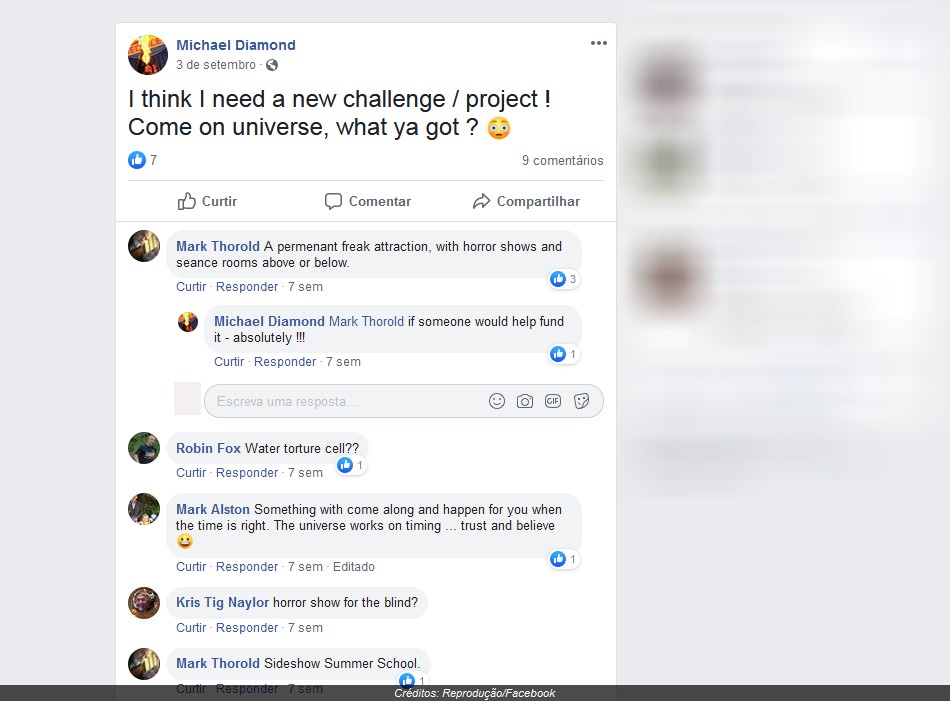Open the post options three-dots menu

(599, 43)
